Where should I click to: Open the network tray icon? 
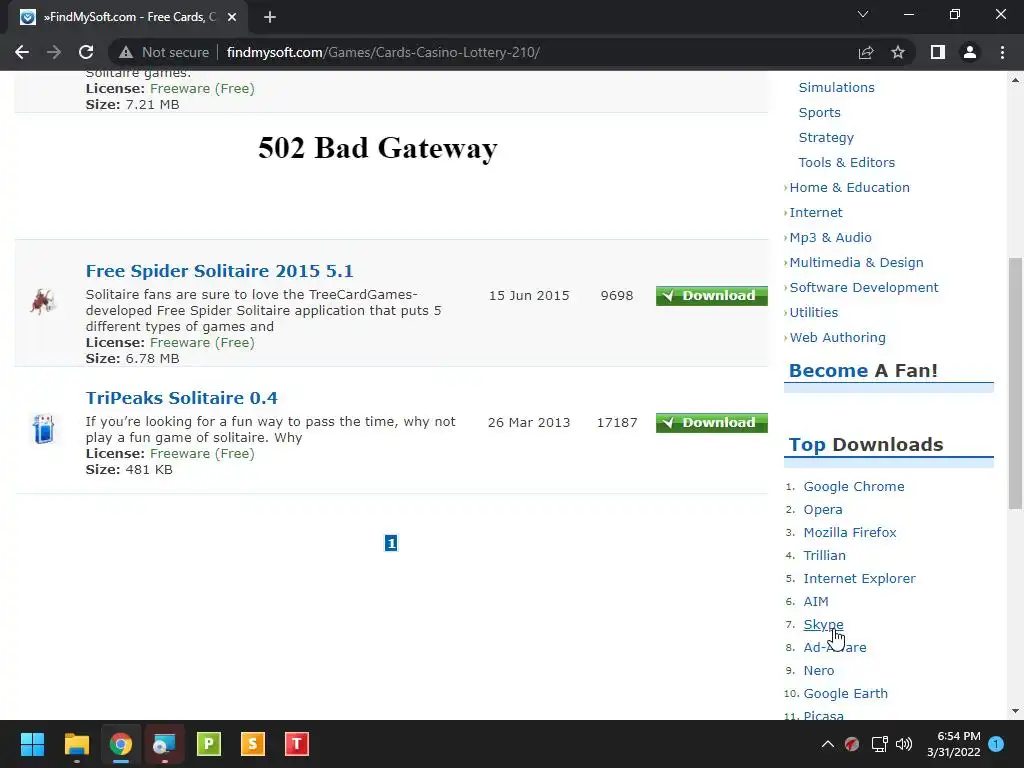[x=880, y=744]
